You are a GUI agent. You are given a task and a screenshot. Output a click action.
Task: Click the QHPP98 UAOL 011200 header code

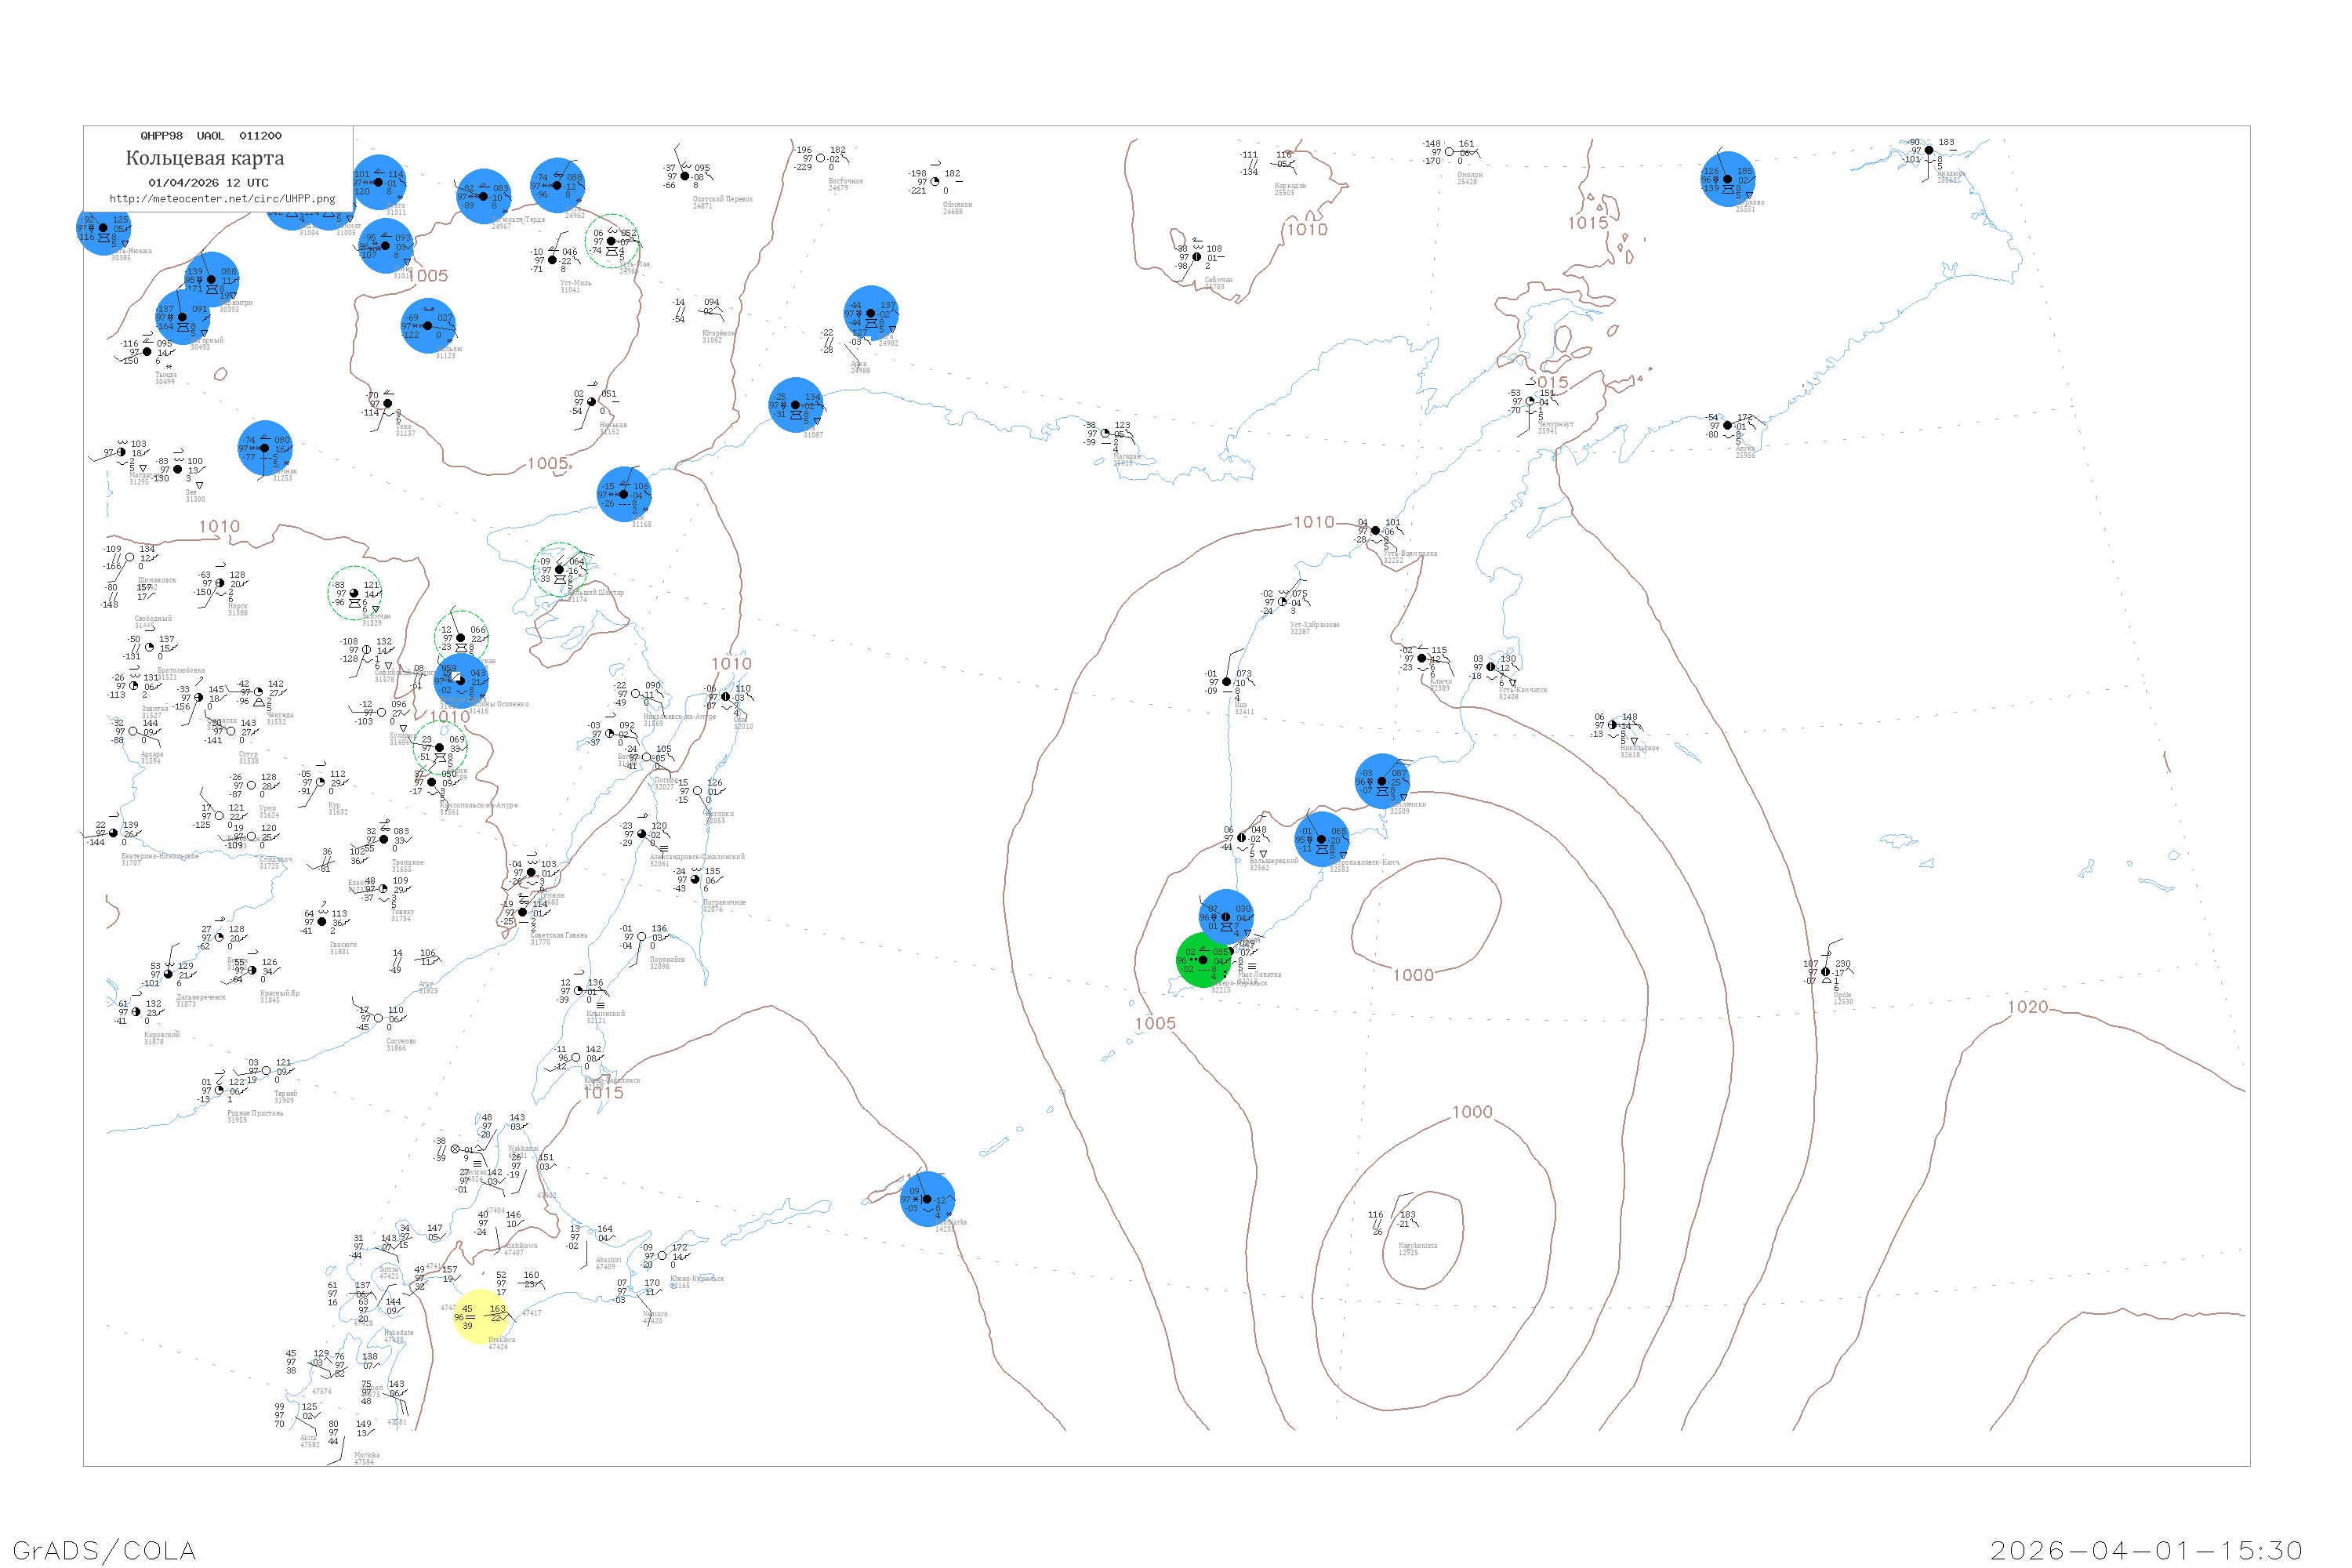pos(211,136)
